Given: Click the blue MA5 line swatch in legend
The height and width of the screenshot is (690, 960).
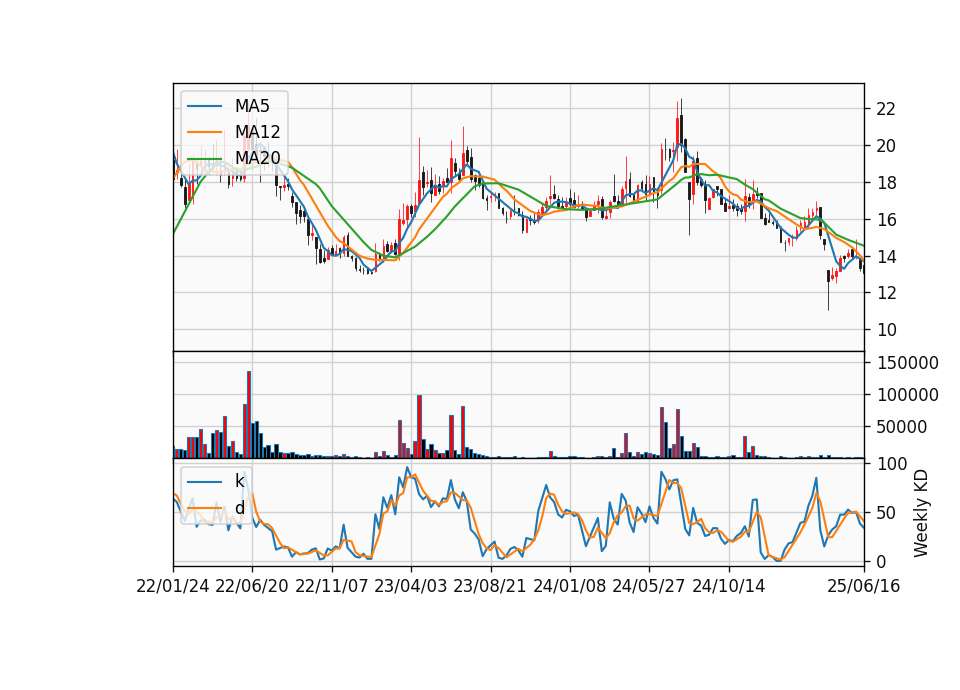Looking at the screenshot, I should tap(204, 106).
